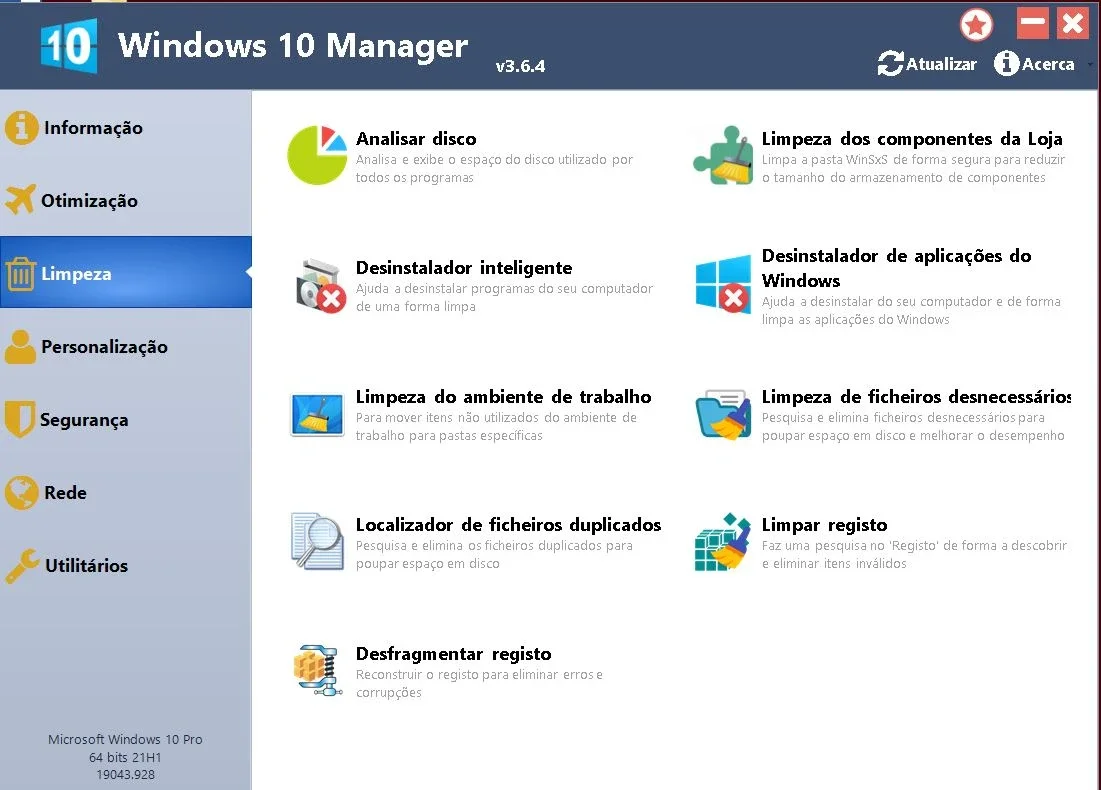The width and height of the screenshot is (1101, 790).
Task: Open Desfragmentar registo title
Action: (x=454, y=654)
